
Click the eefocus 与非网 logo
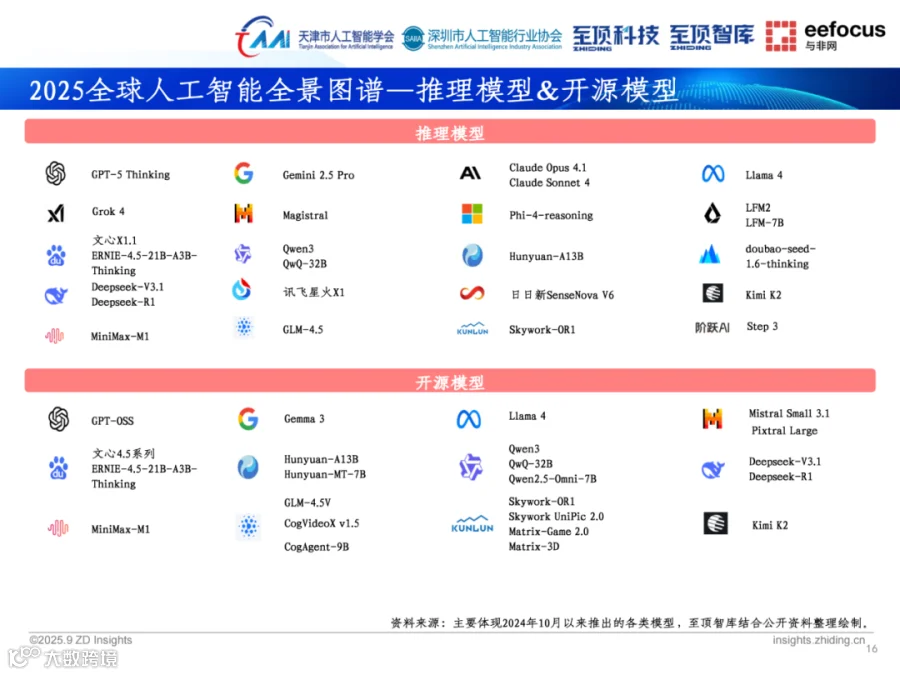pyautogui.click(x=825, y=36)
